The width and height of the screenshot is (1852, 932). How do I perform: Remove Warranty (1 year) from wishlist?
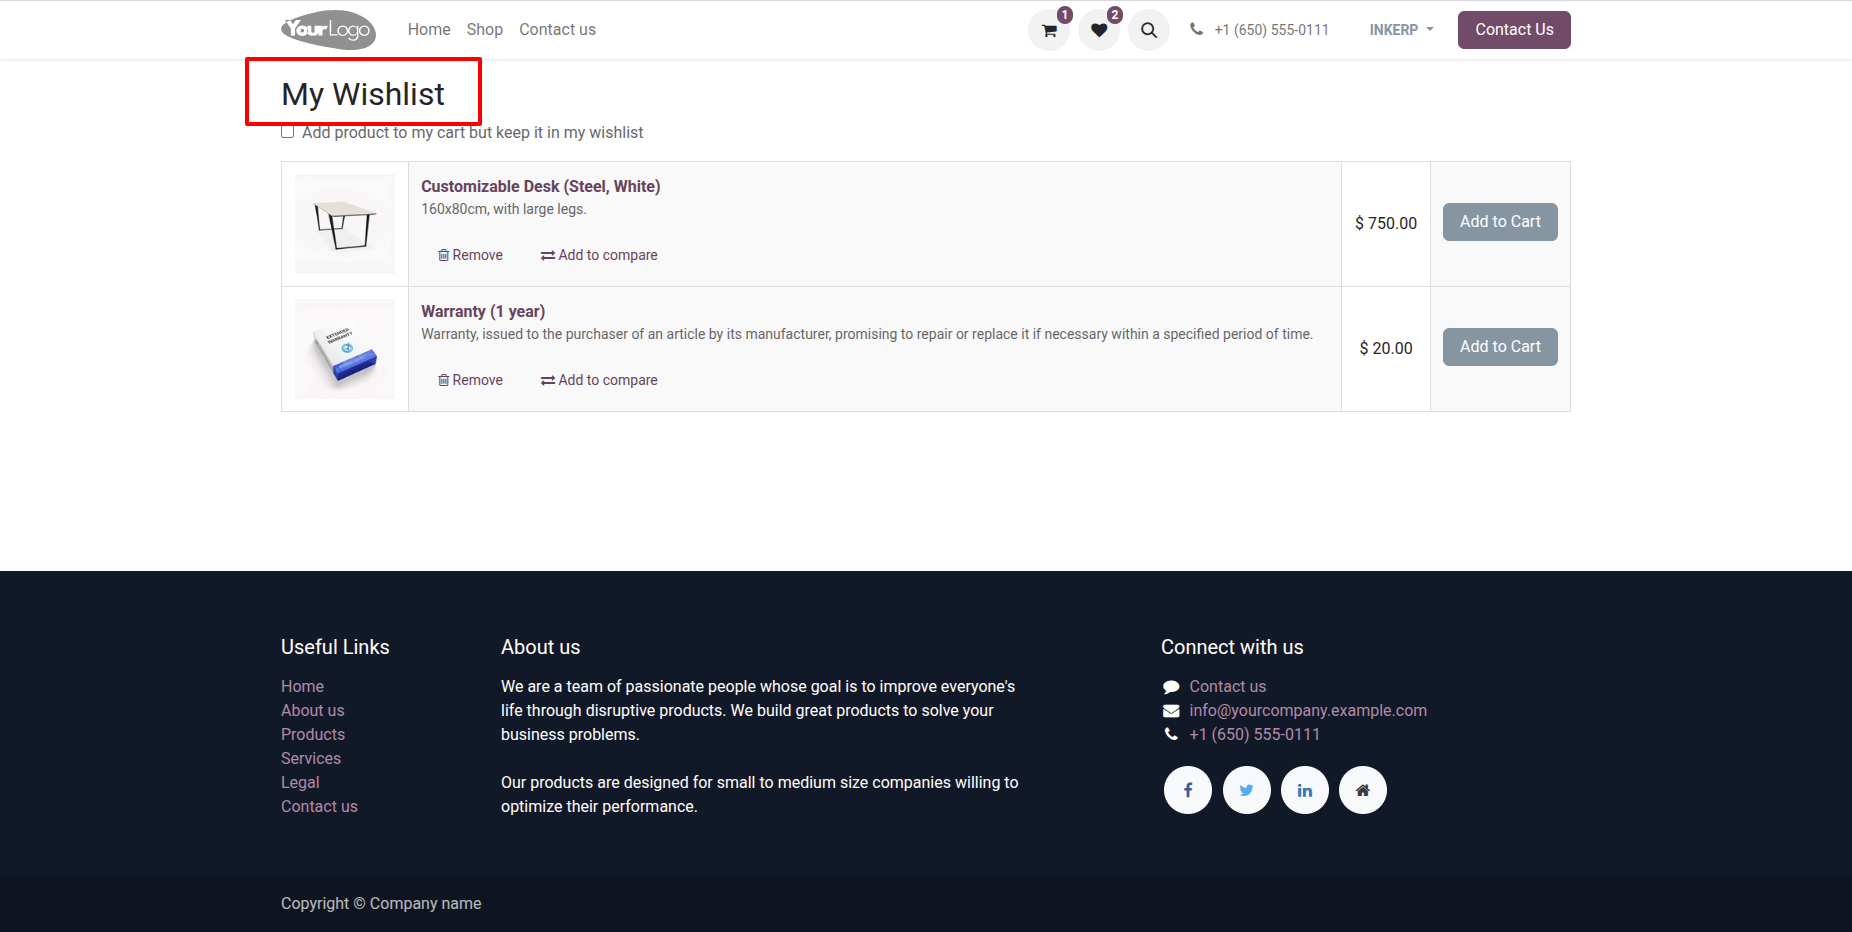(470, 380)
